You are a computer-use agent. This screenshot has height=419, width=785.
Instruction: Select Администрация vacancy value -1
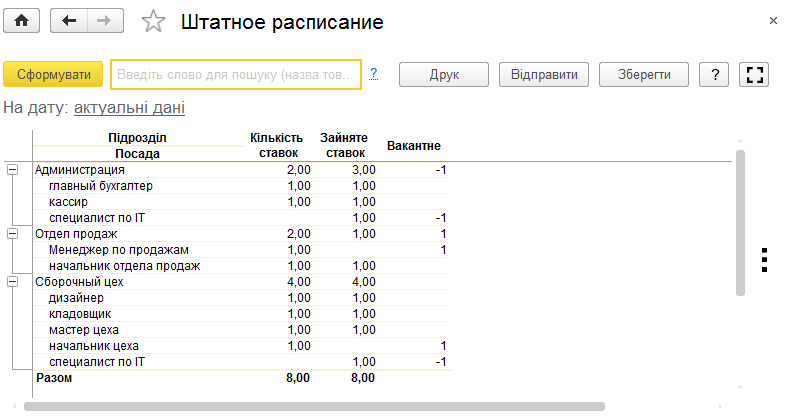(x=441, y=170)
